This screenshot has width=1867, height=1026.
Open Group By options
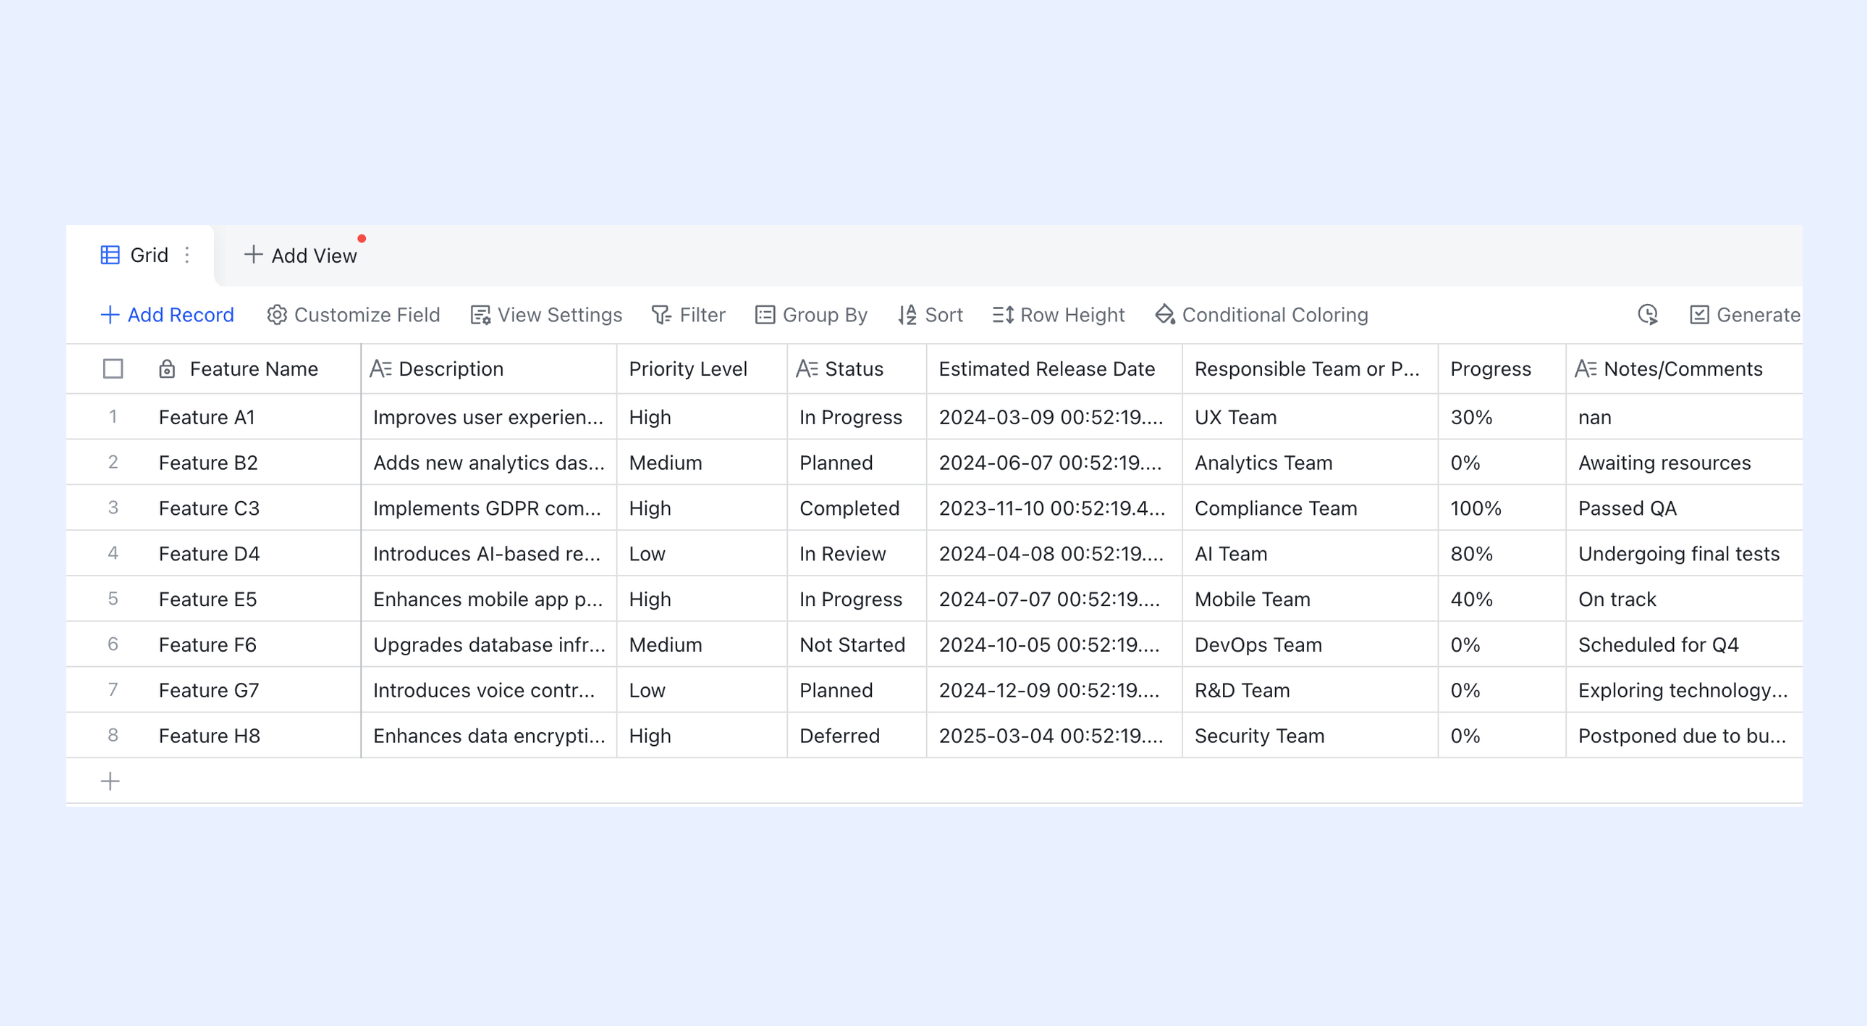click(811, 315)
